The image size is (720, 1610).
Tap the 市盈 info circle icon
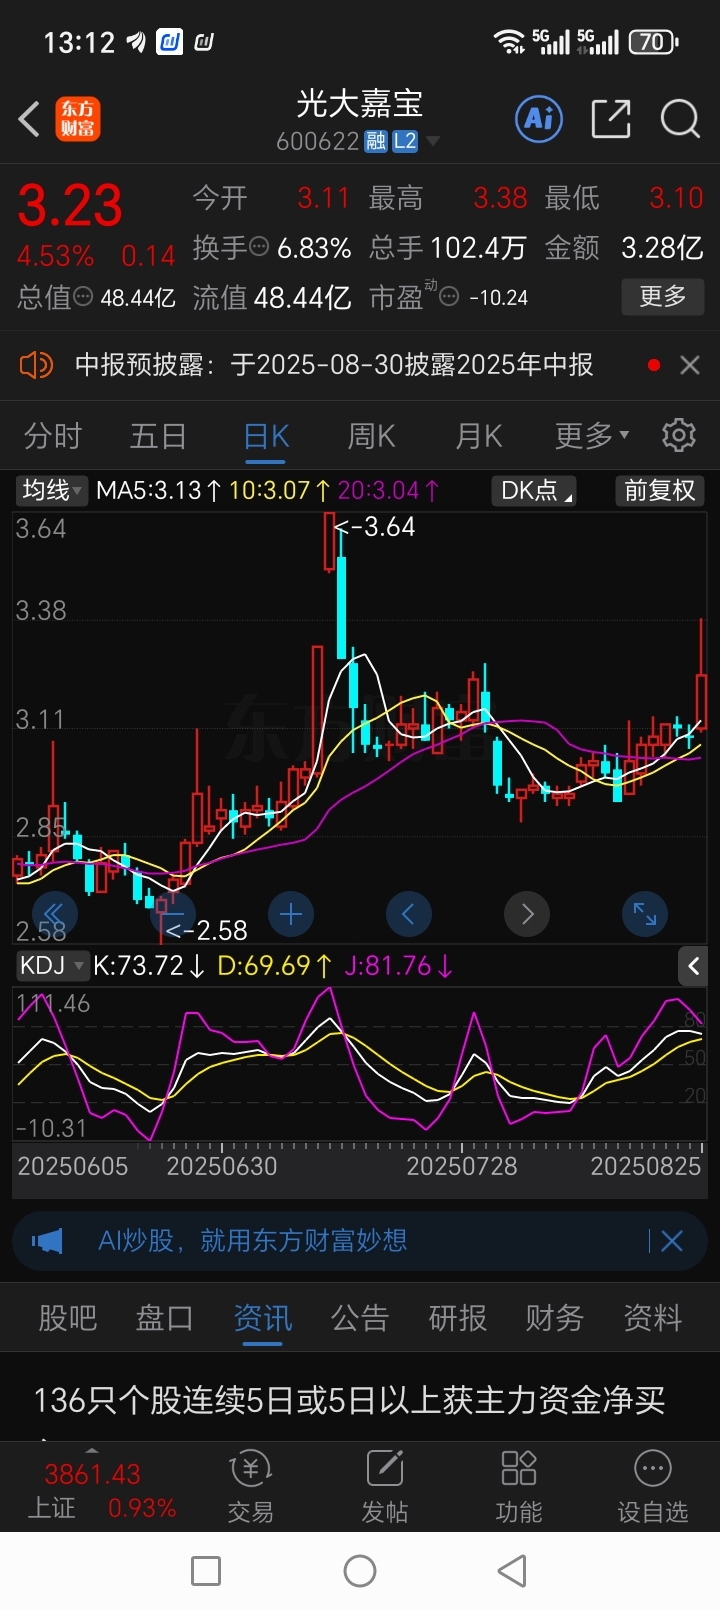[x=450, y=297]
